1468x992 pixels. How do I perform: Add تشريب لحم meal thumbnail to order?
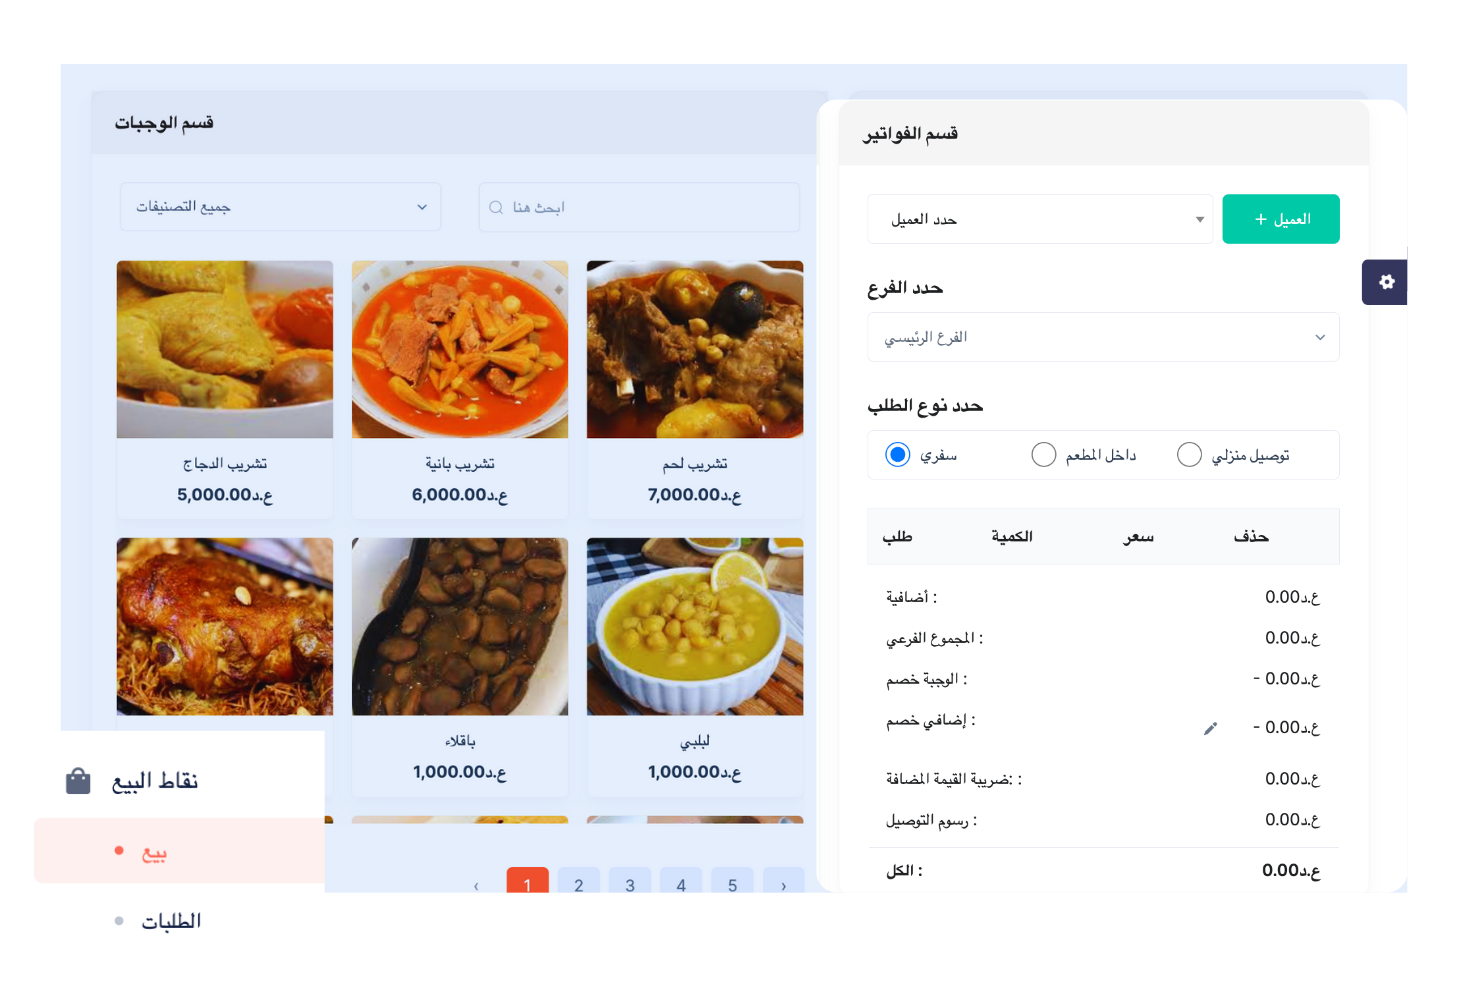coord(695,349)
